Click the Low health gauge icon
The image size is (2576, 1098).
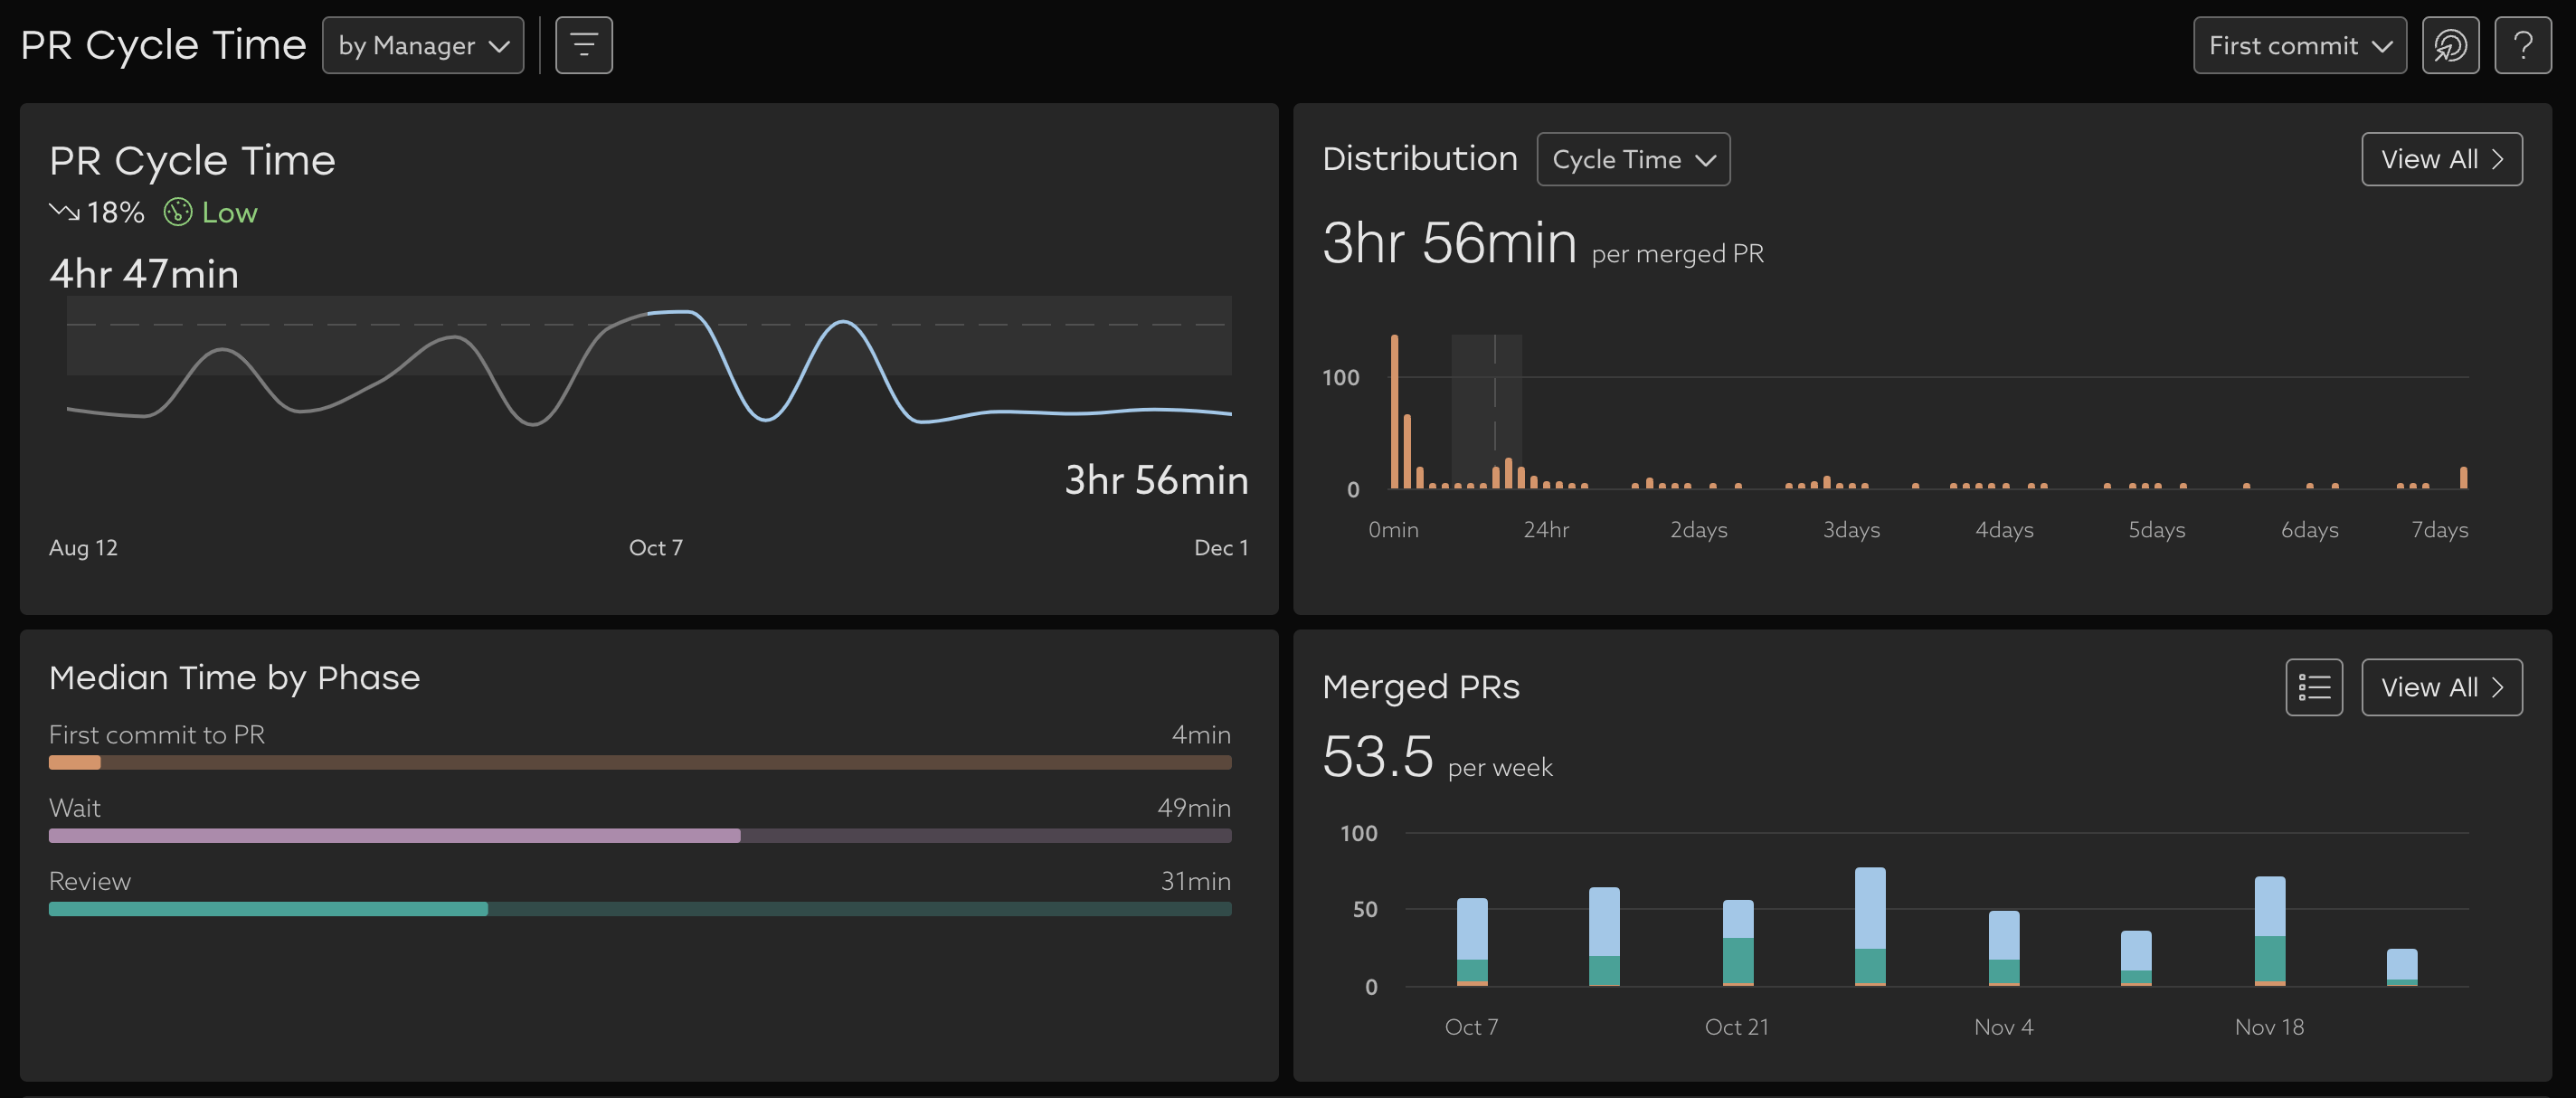(177, 212)
